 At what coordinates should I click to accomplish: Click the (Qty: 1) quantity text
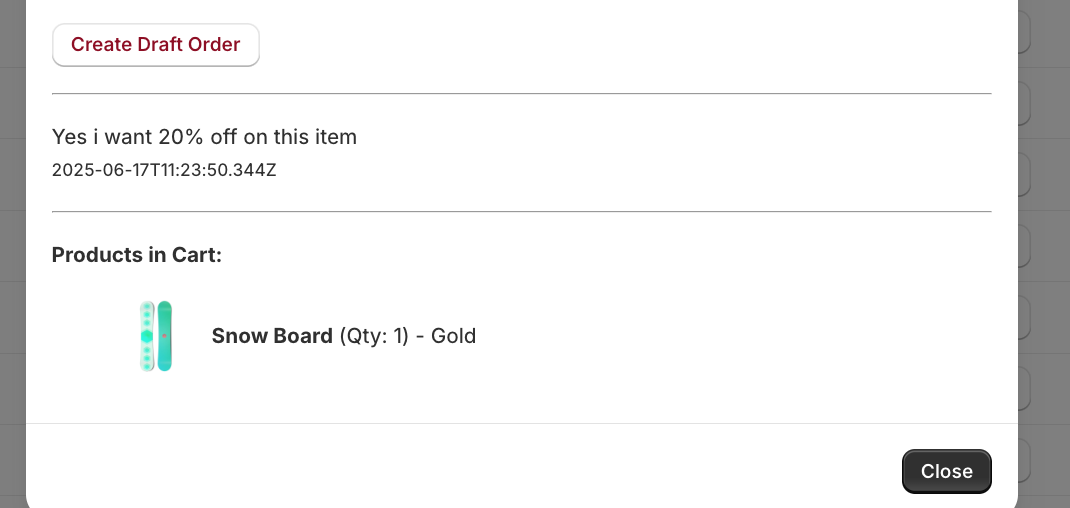pyautogui.click(x=374, y=336)
